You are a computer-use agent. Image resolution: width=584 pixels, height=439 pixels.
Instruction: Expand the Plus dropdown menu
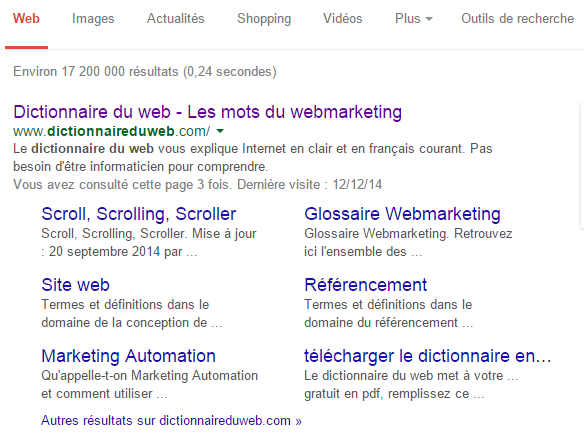(413, 19)
